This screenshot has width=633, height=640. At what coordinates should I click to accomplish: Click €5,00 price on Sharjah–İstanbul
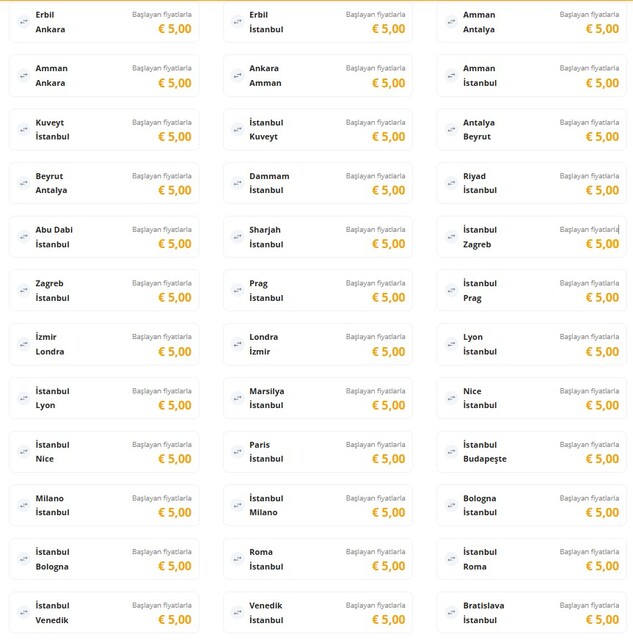(x=388, y=244)
